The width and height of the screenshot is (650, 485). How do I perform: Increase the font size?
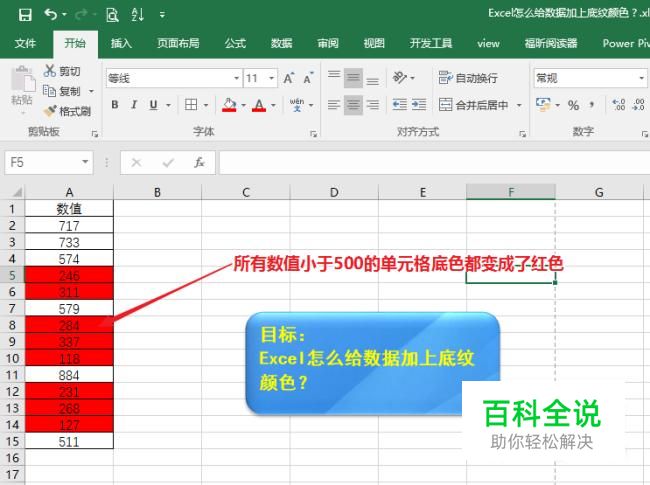click(289, 78)
